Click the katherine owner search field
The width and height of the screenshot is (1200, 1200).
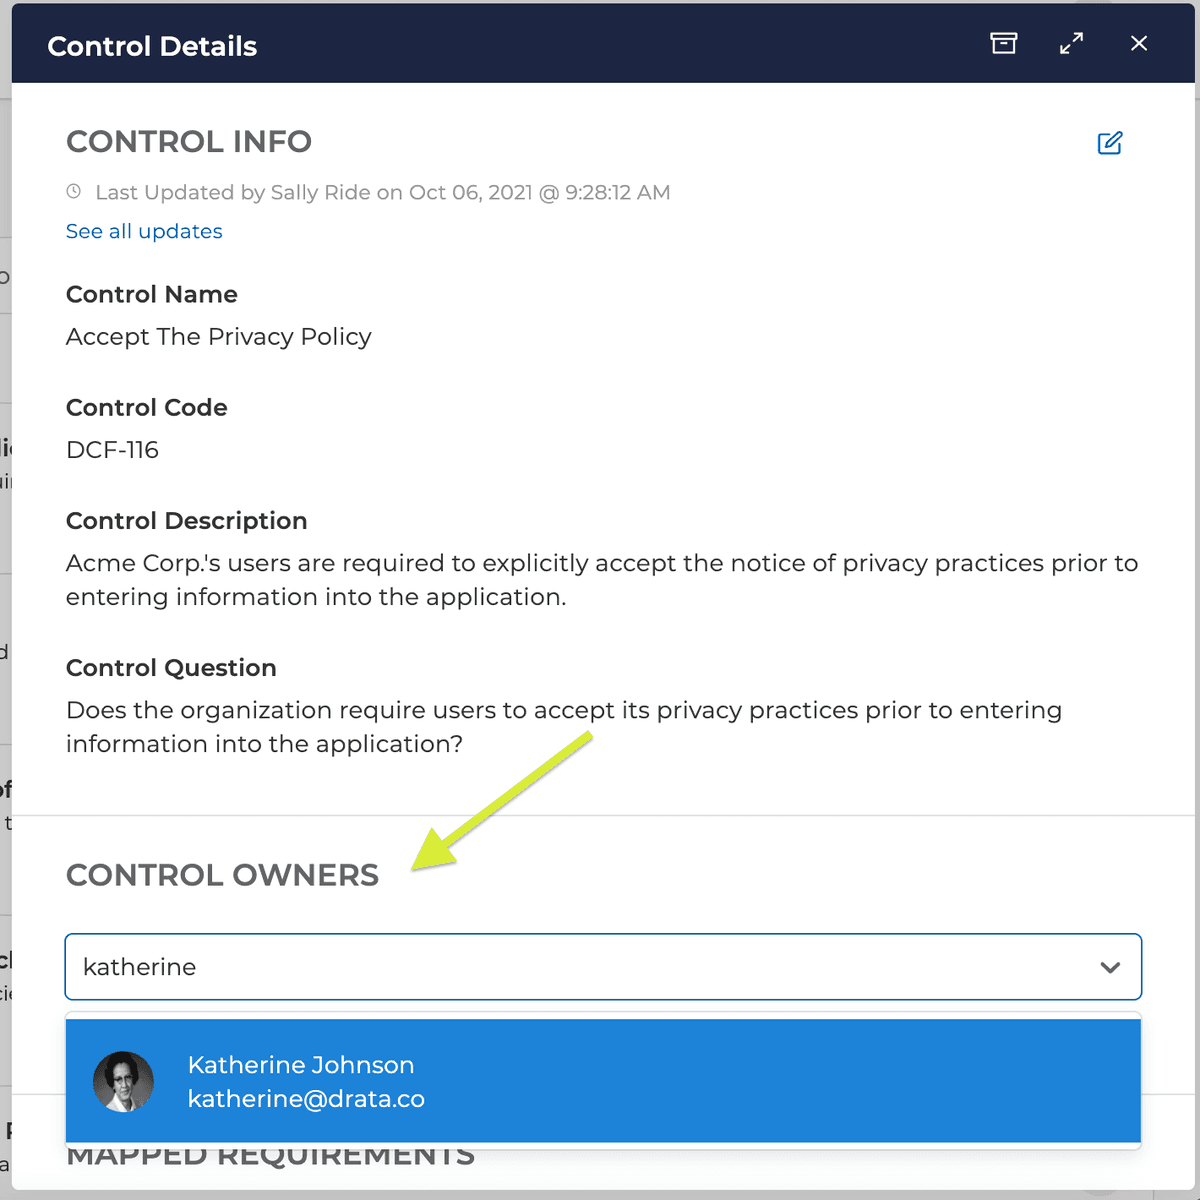[x=603, y=967]
